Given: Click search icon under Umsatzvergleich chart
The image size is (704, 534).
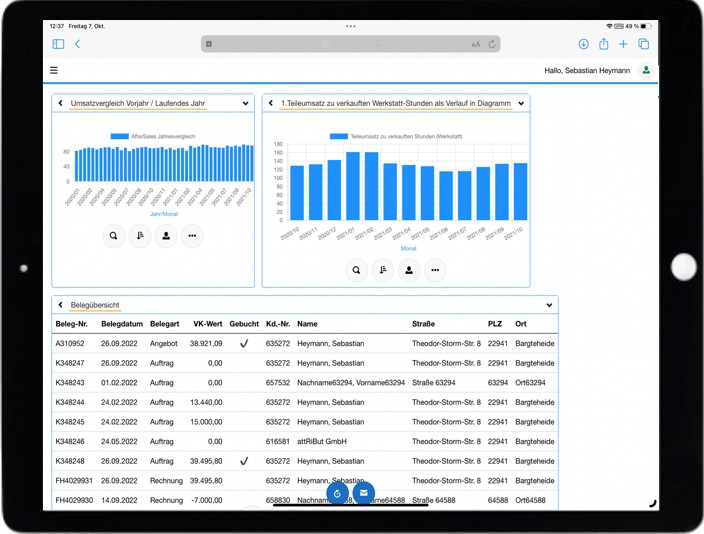Looking at the screenshot, I should pos(113,236).
